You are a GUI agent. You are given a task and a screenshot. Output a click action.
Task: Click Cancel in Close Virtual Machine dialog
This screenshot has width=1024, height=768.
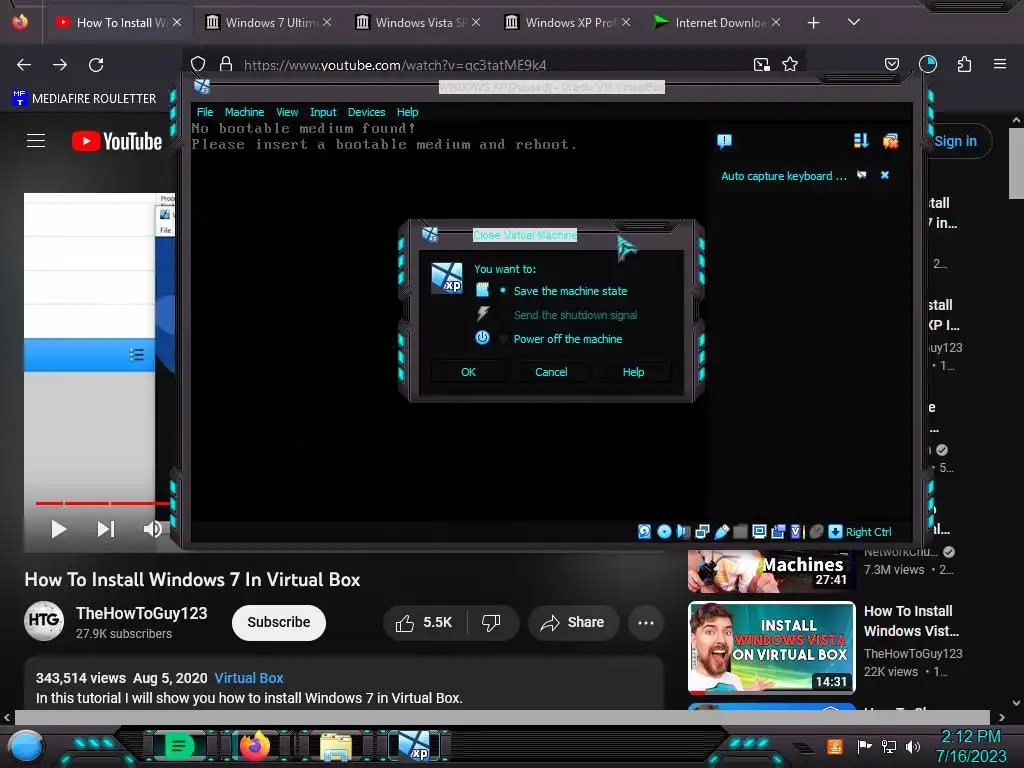point(551,372)
